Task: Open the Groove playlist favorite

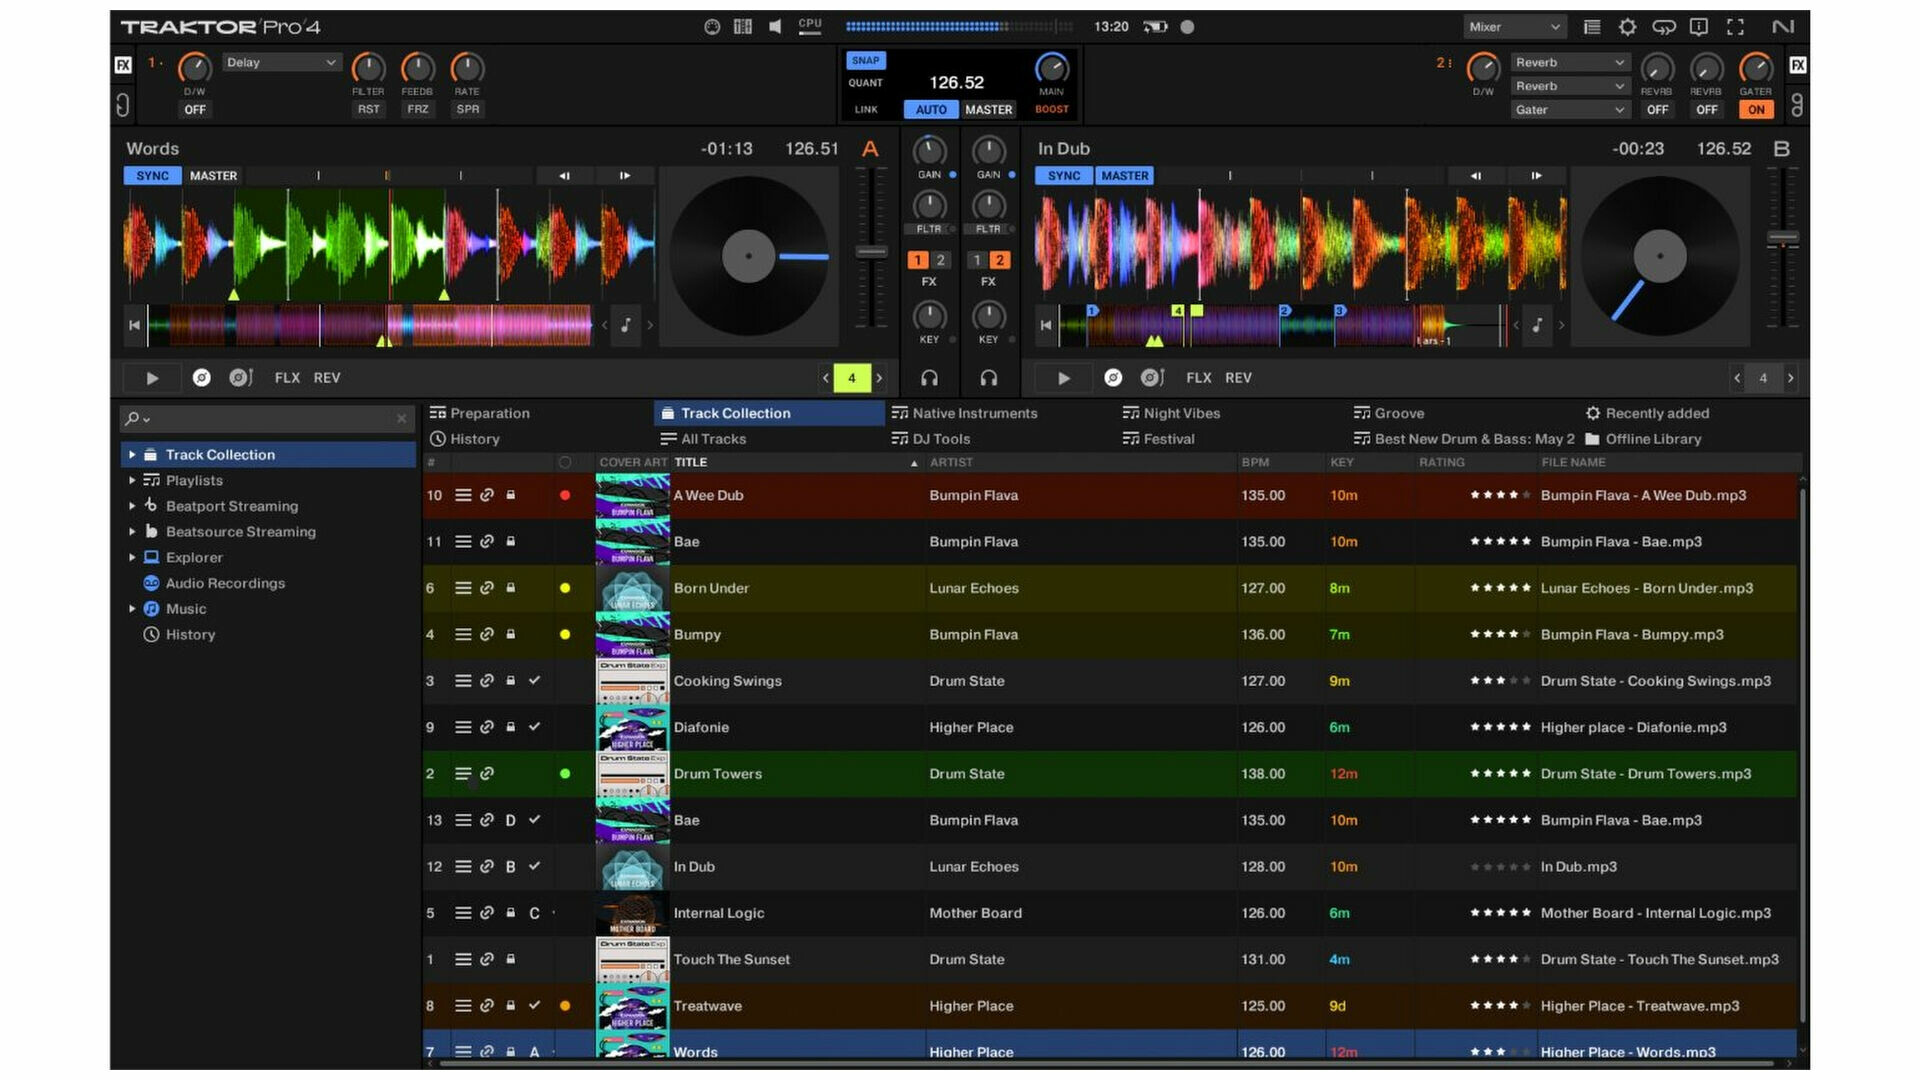Action: (x=1389, y=413)
